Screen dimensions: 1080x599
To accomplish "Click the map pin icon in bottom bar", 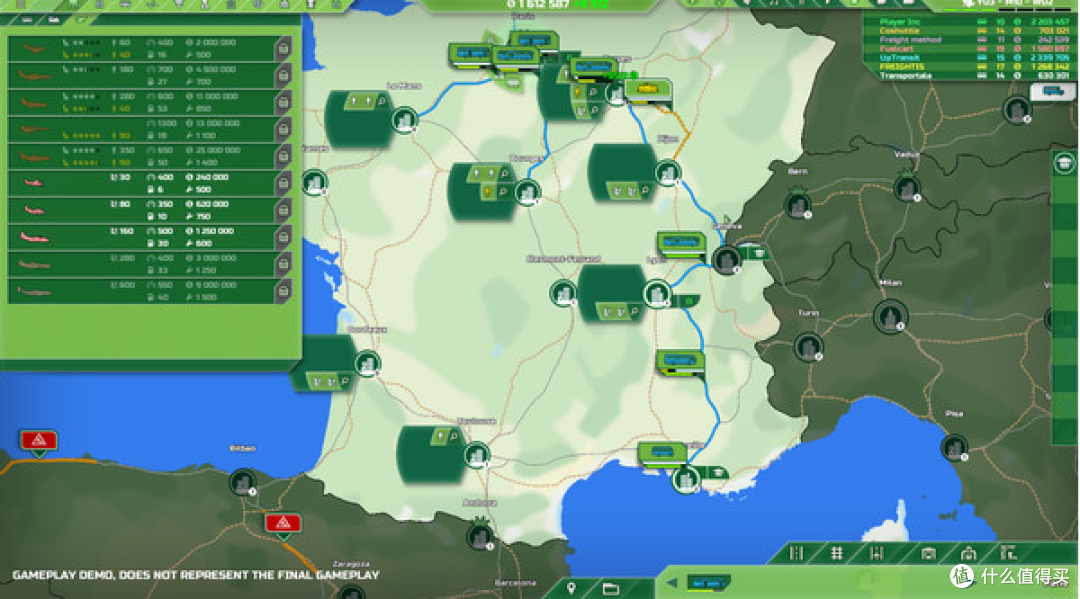I will click(571, 589).
